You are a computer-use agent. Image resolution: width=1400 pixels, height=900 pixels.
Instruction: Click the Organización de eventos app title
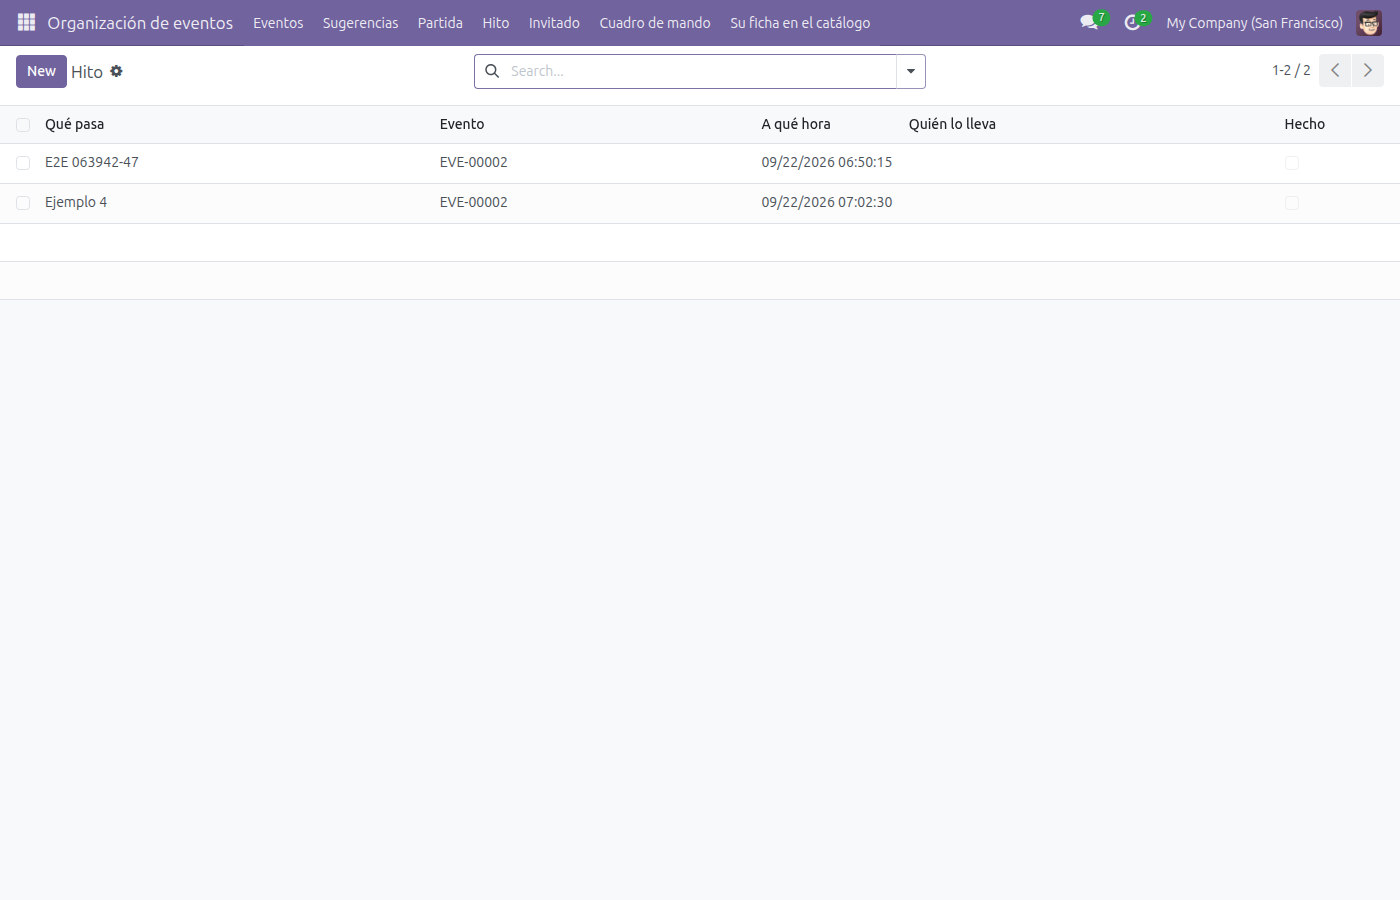point(140,22)
